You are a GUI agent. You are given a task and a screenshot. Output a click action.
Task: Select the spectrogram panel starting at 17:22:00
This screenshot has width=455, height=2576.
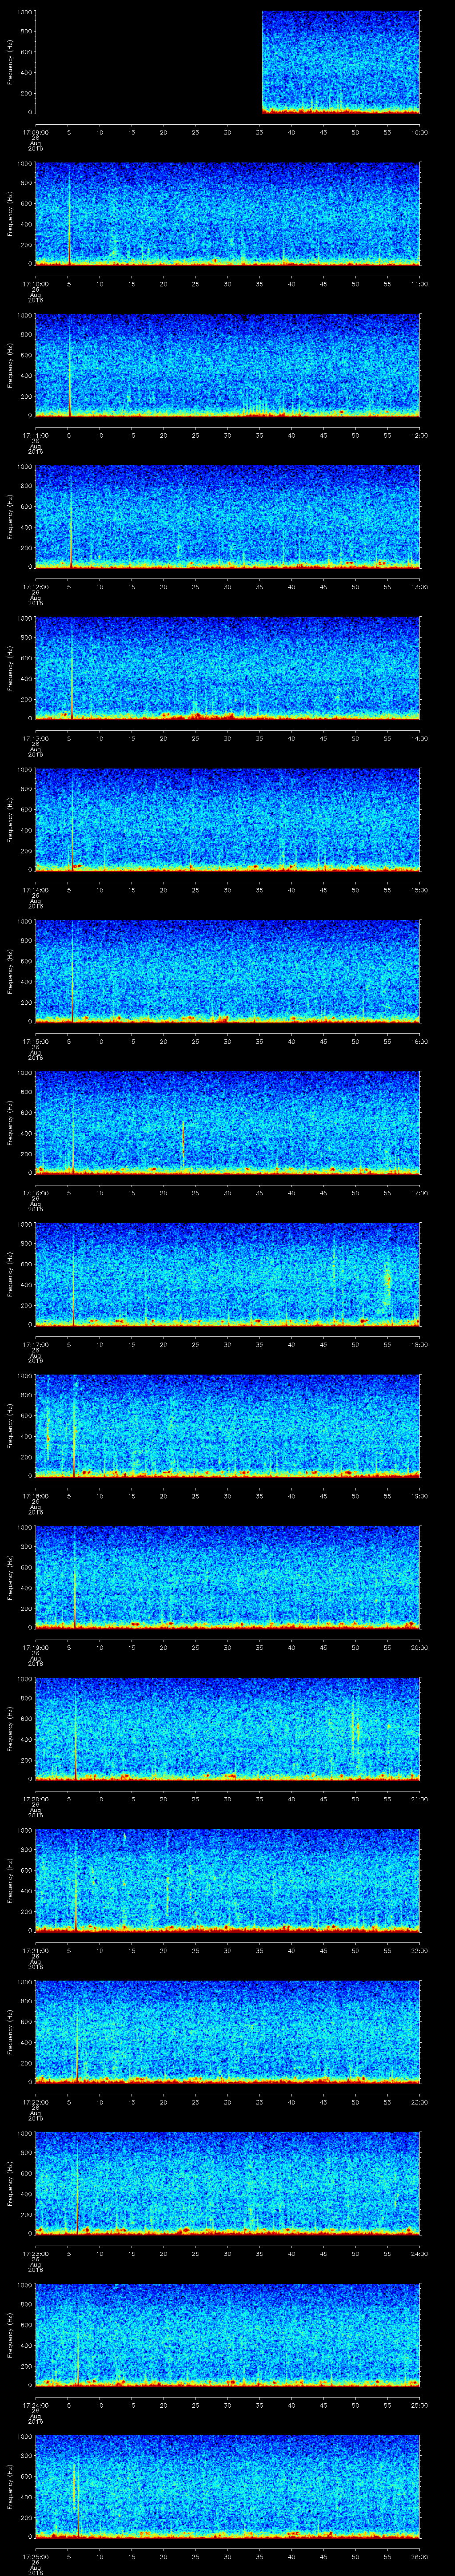[228, 2032]
